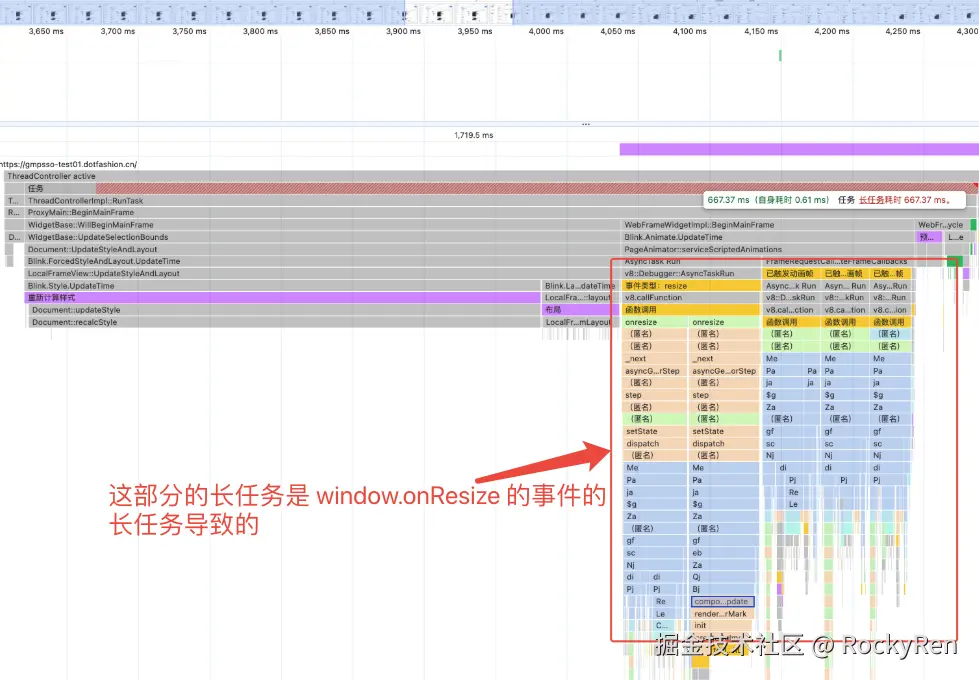Click the WebFr...ycle entry
This screenshot has width=979, height=680.
[941, 225]
